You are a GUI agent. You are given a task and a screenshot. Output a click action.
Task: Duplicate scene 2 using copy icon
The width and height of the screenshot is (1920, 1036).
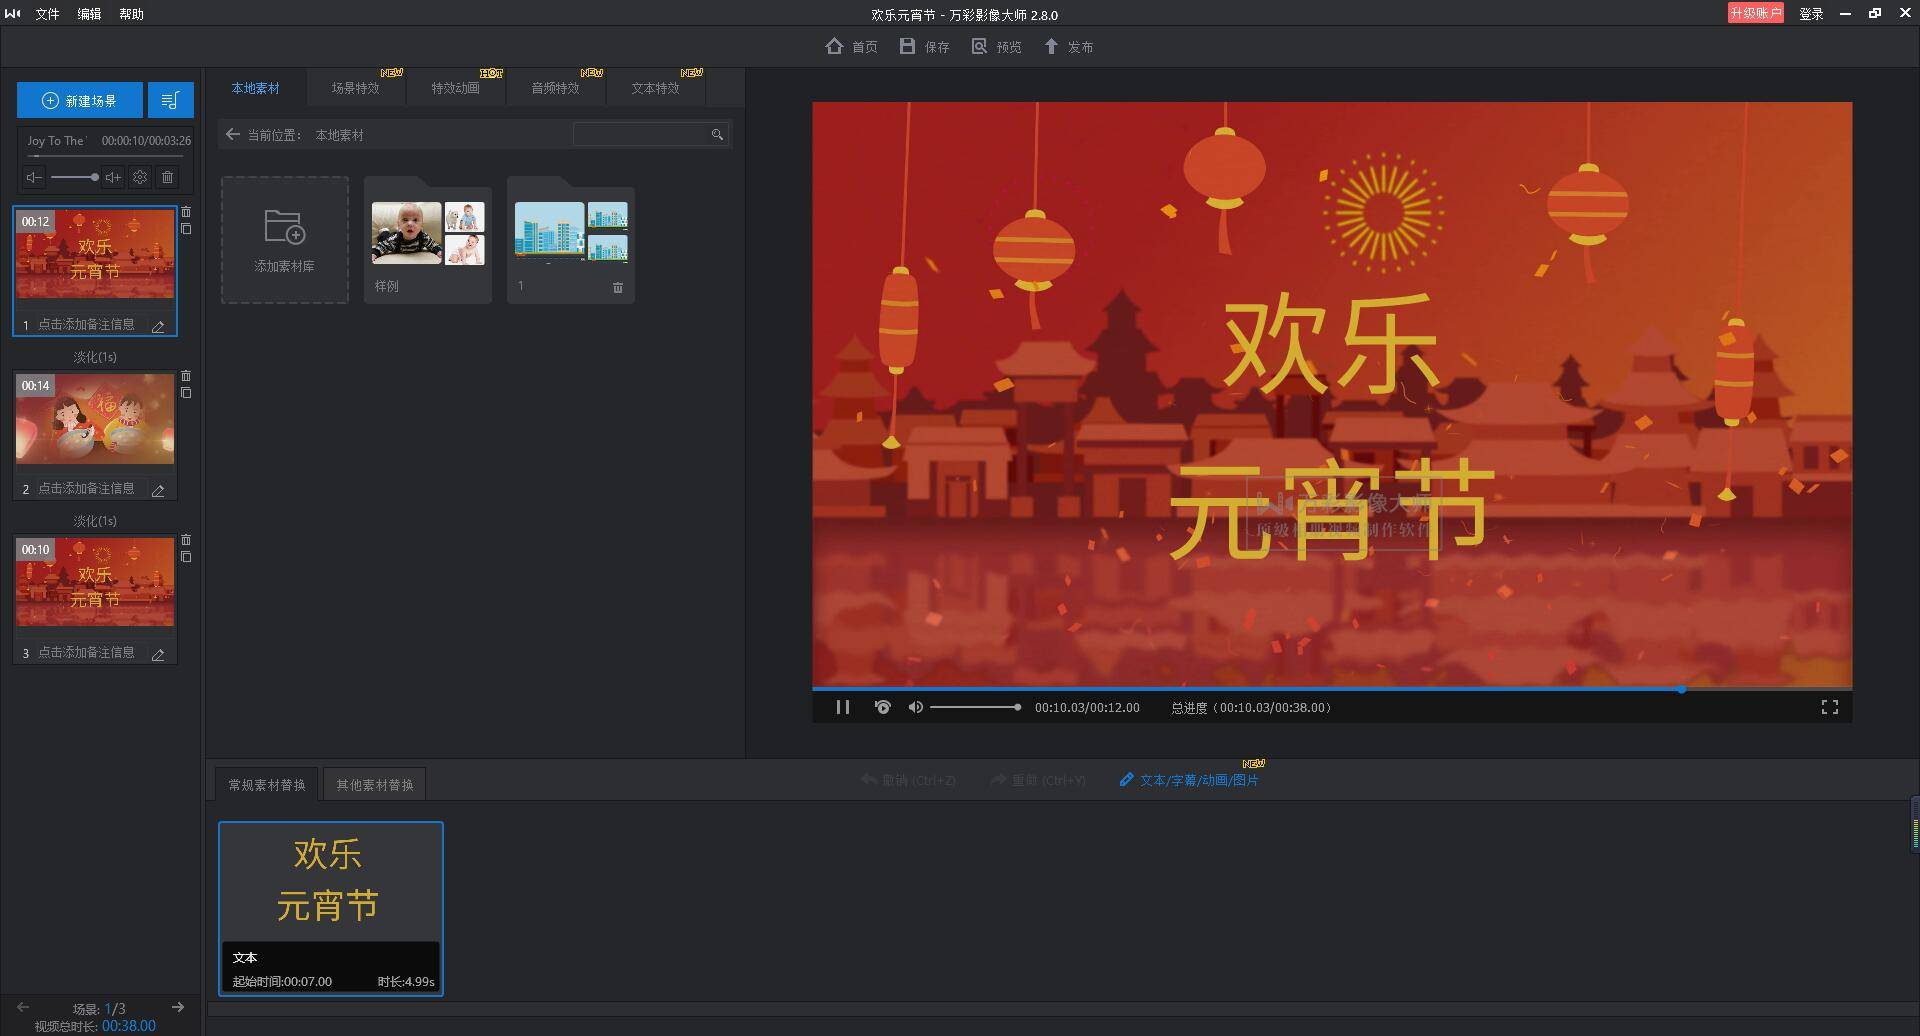pos(186,393)
